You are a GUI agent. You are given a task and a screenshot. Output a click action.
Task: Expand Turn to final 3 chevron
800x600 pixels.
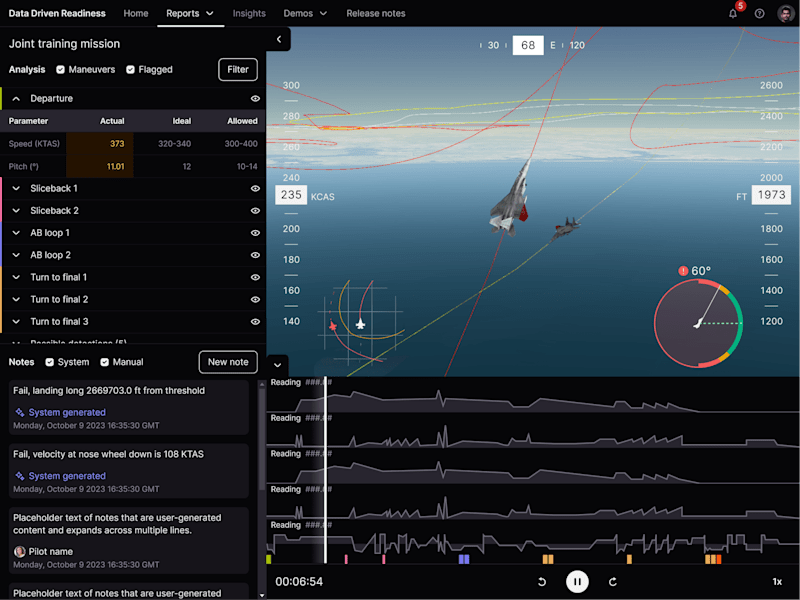16,321
